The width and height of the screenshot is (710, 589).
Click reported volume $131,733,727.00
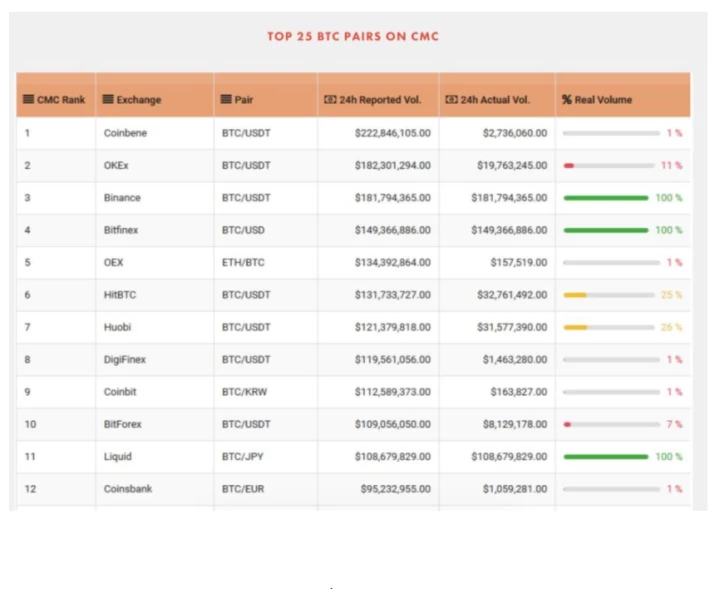[x=393, y=295]
